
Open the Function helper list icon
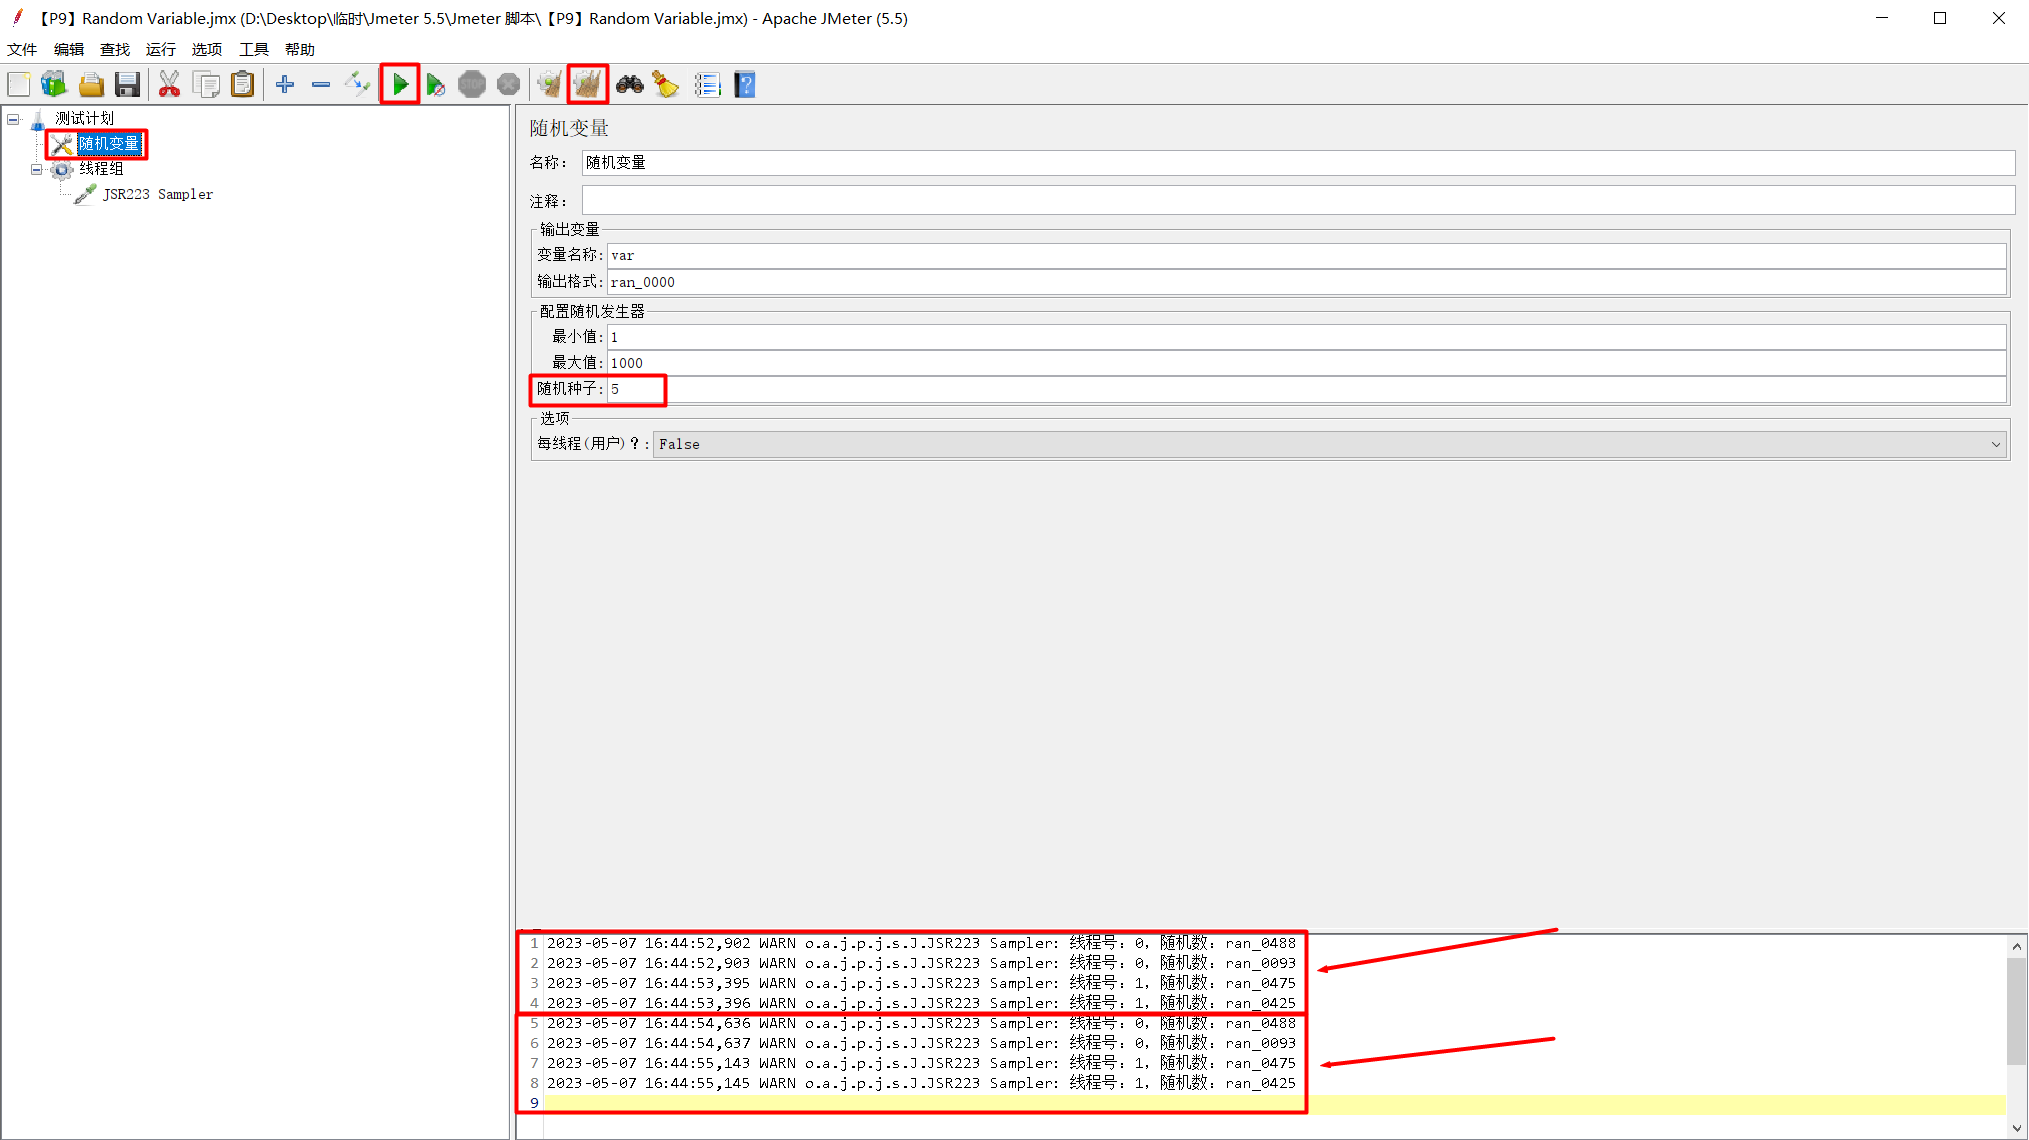click(x=707, y=85)
